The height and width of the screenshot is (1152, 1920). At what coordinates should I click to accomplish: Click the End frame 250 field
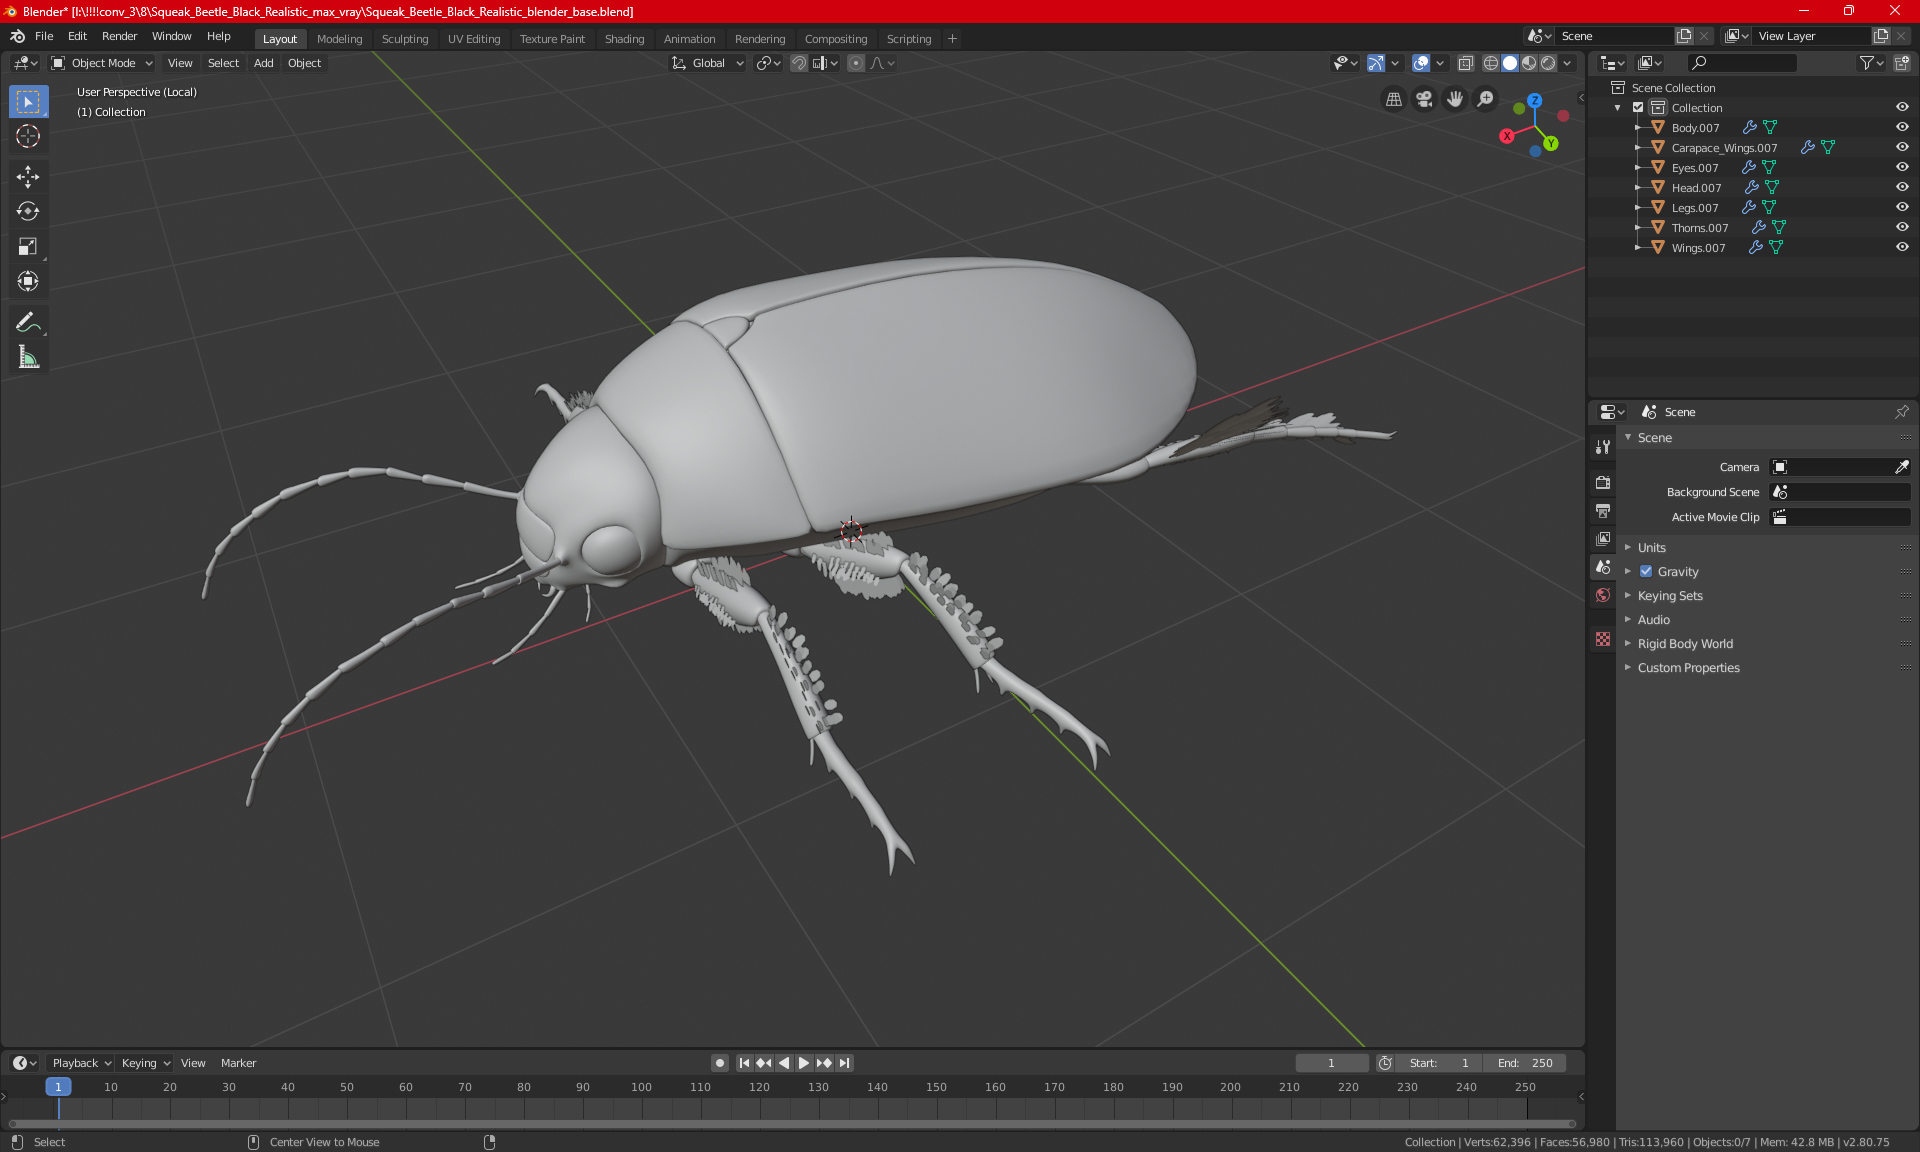tap(1525, 1063)
